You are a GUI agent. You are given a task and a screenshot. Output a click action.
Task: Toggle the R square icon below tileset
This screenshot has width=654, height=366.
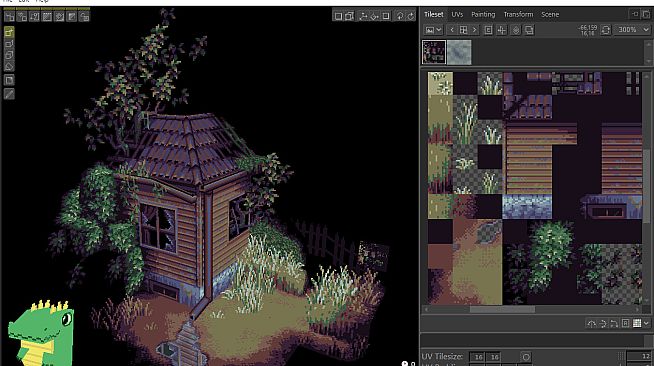pyautogui.click(x=625, y=323)
